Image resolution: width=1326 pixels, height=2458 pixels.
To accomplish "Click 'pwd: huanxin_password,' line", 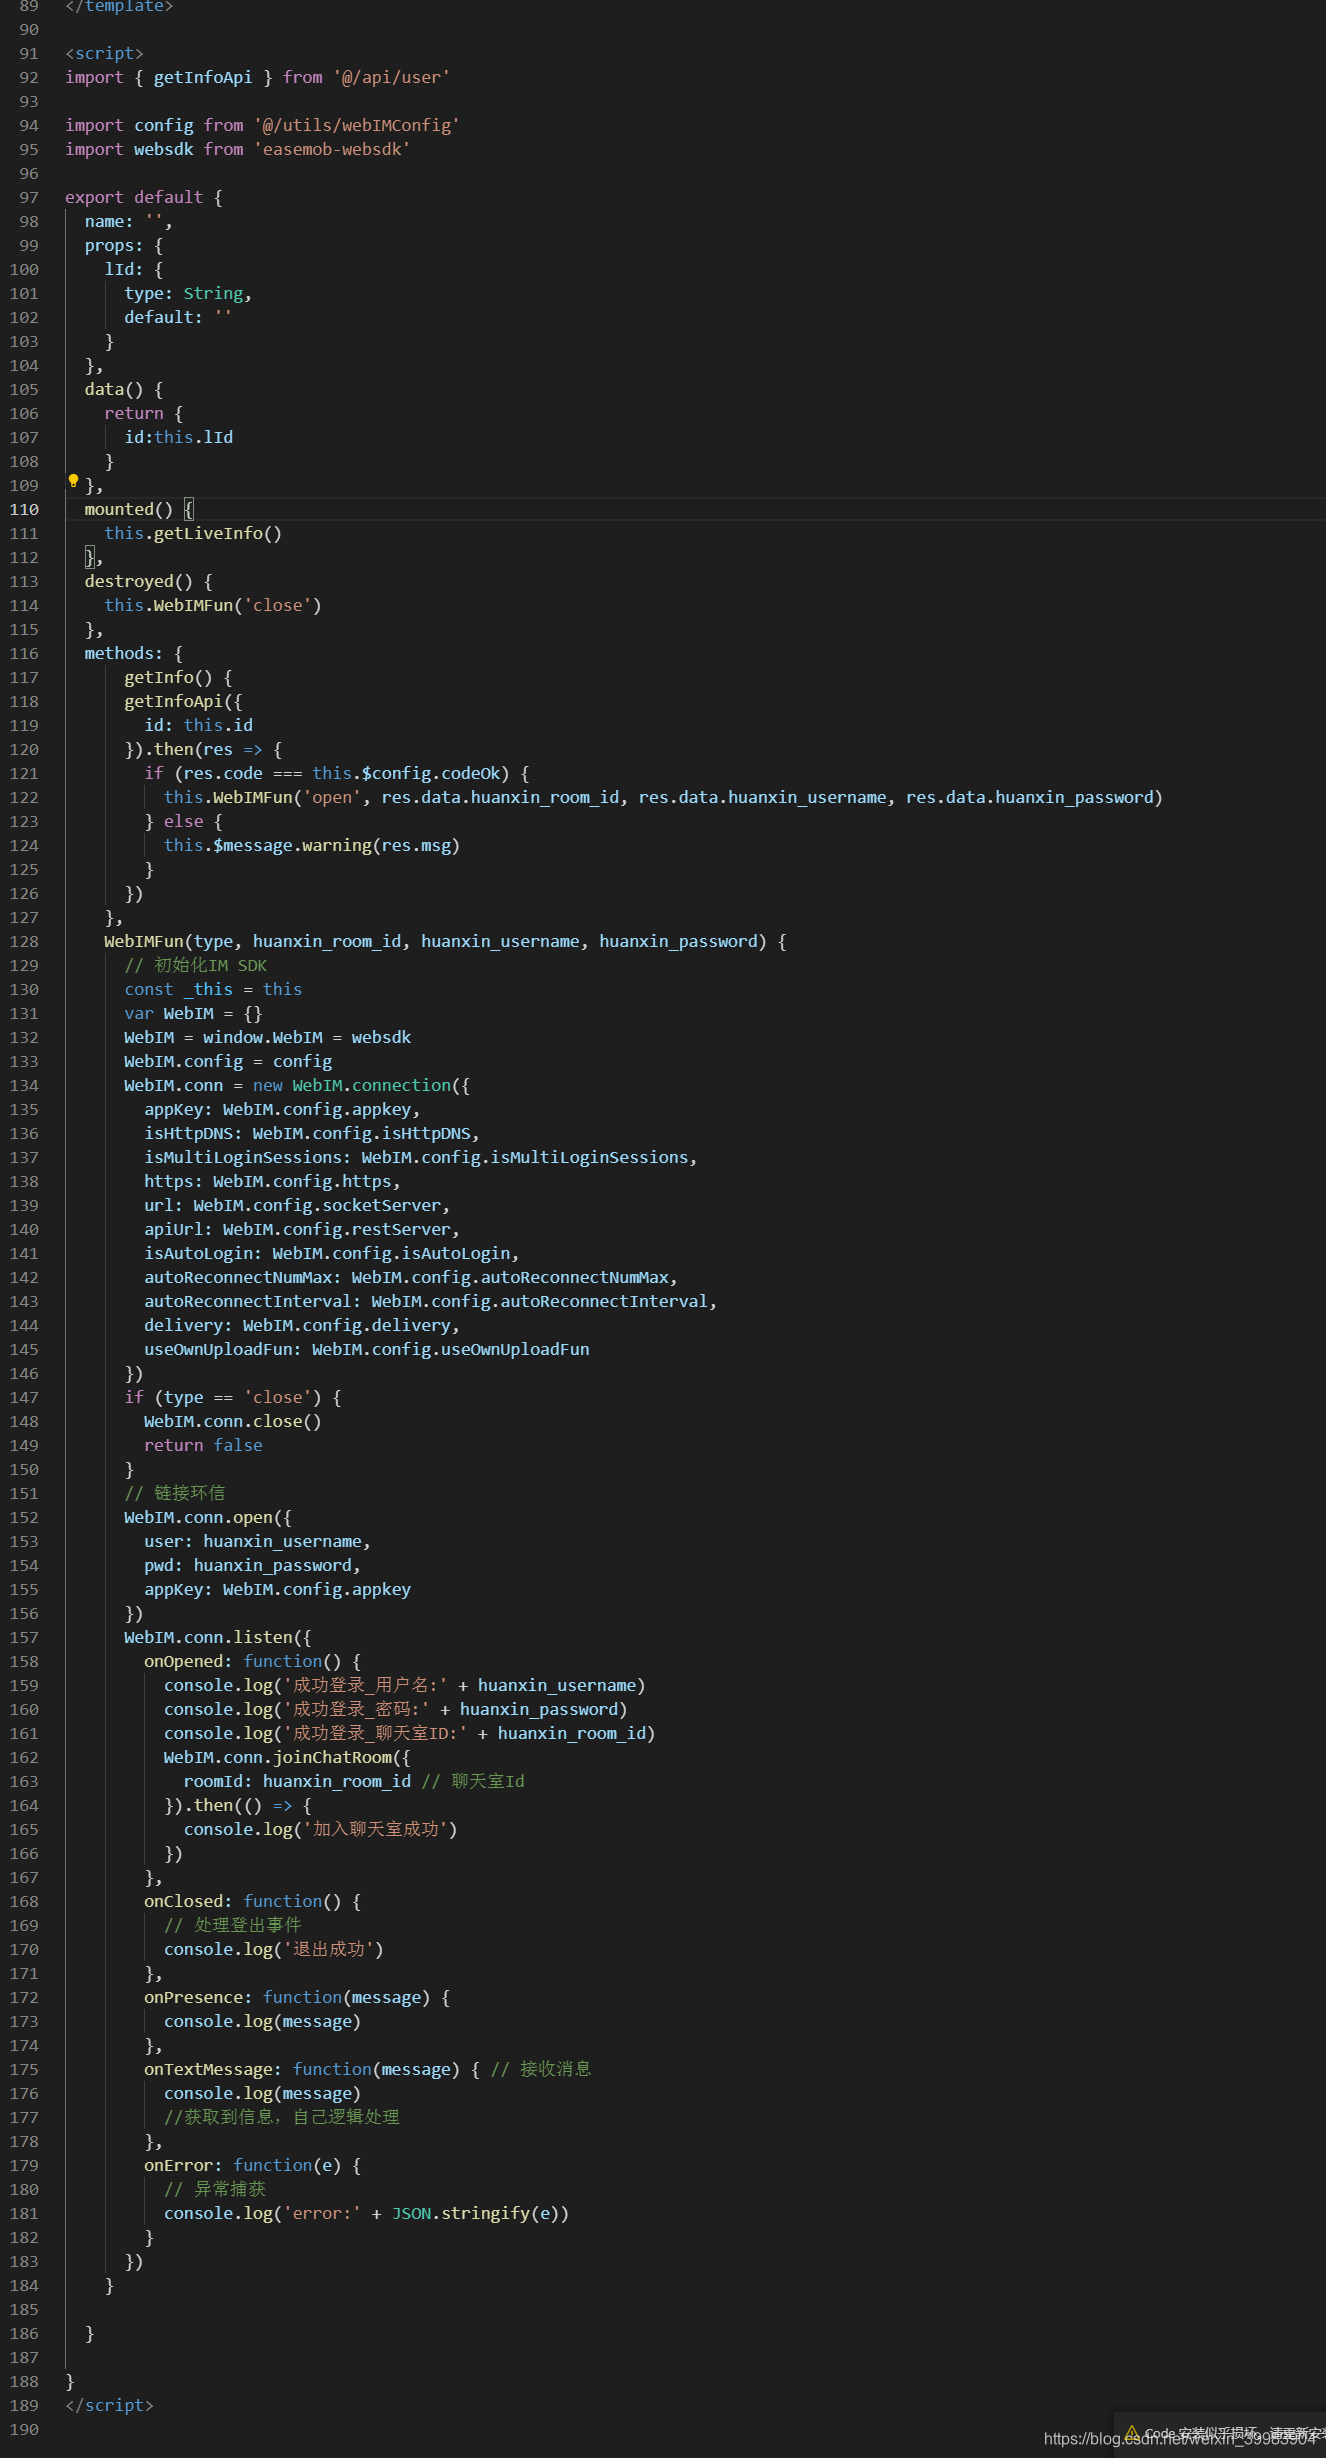I will pyautogui.click(x=252, y=1565).
